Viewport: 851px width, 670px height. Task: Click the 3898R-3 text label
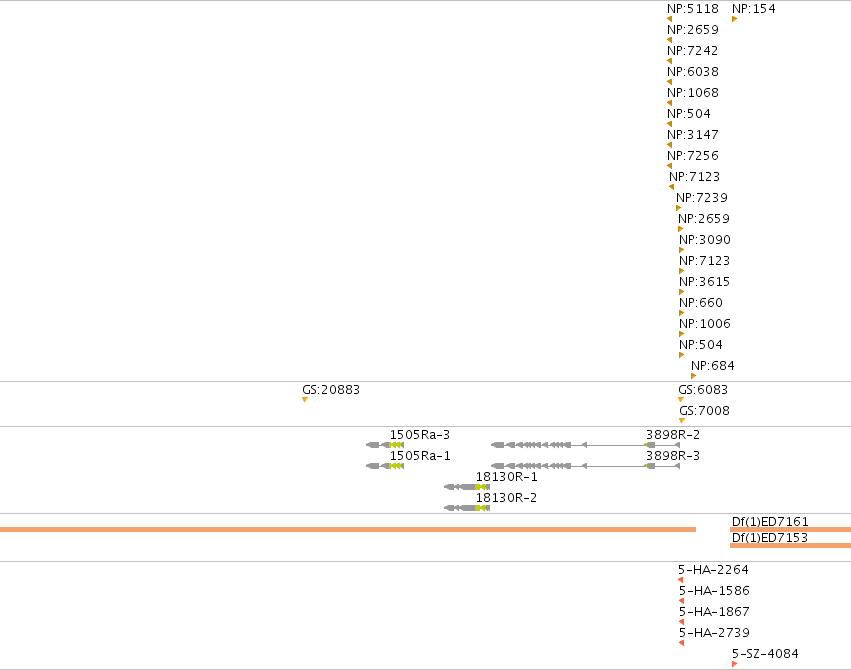click(673, 456)
